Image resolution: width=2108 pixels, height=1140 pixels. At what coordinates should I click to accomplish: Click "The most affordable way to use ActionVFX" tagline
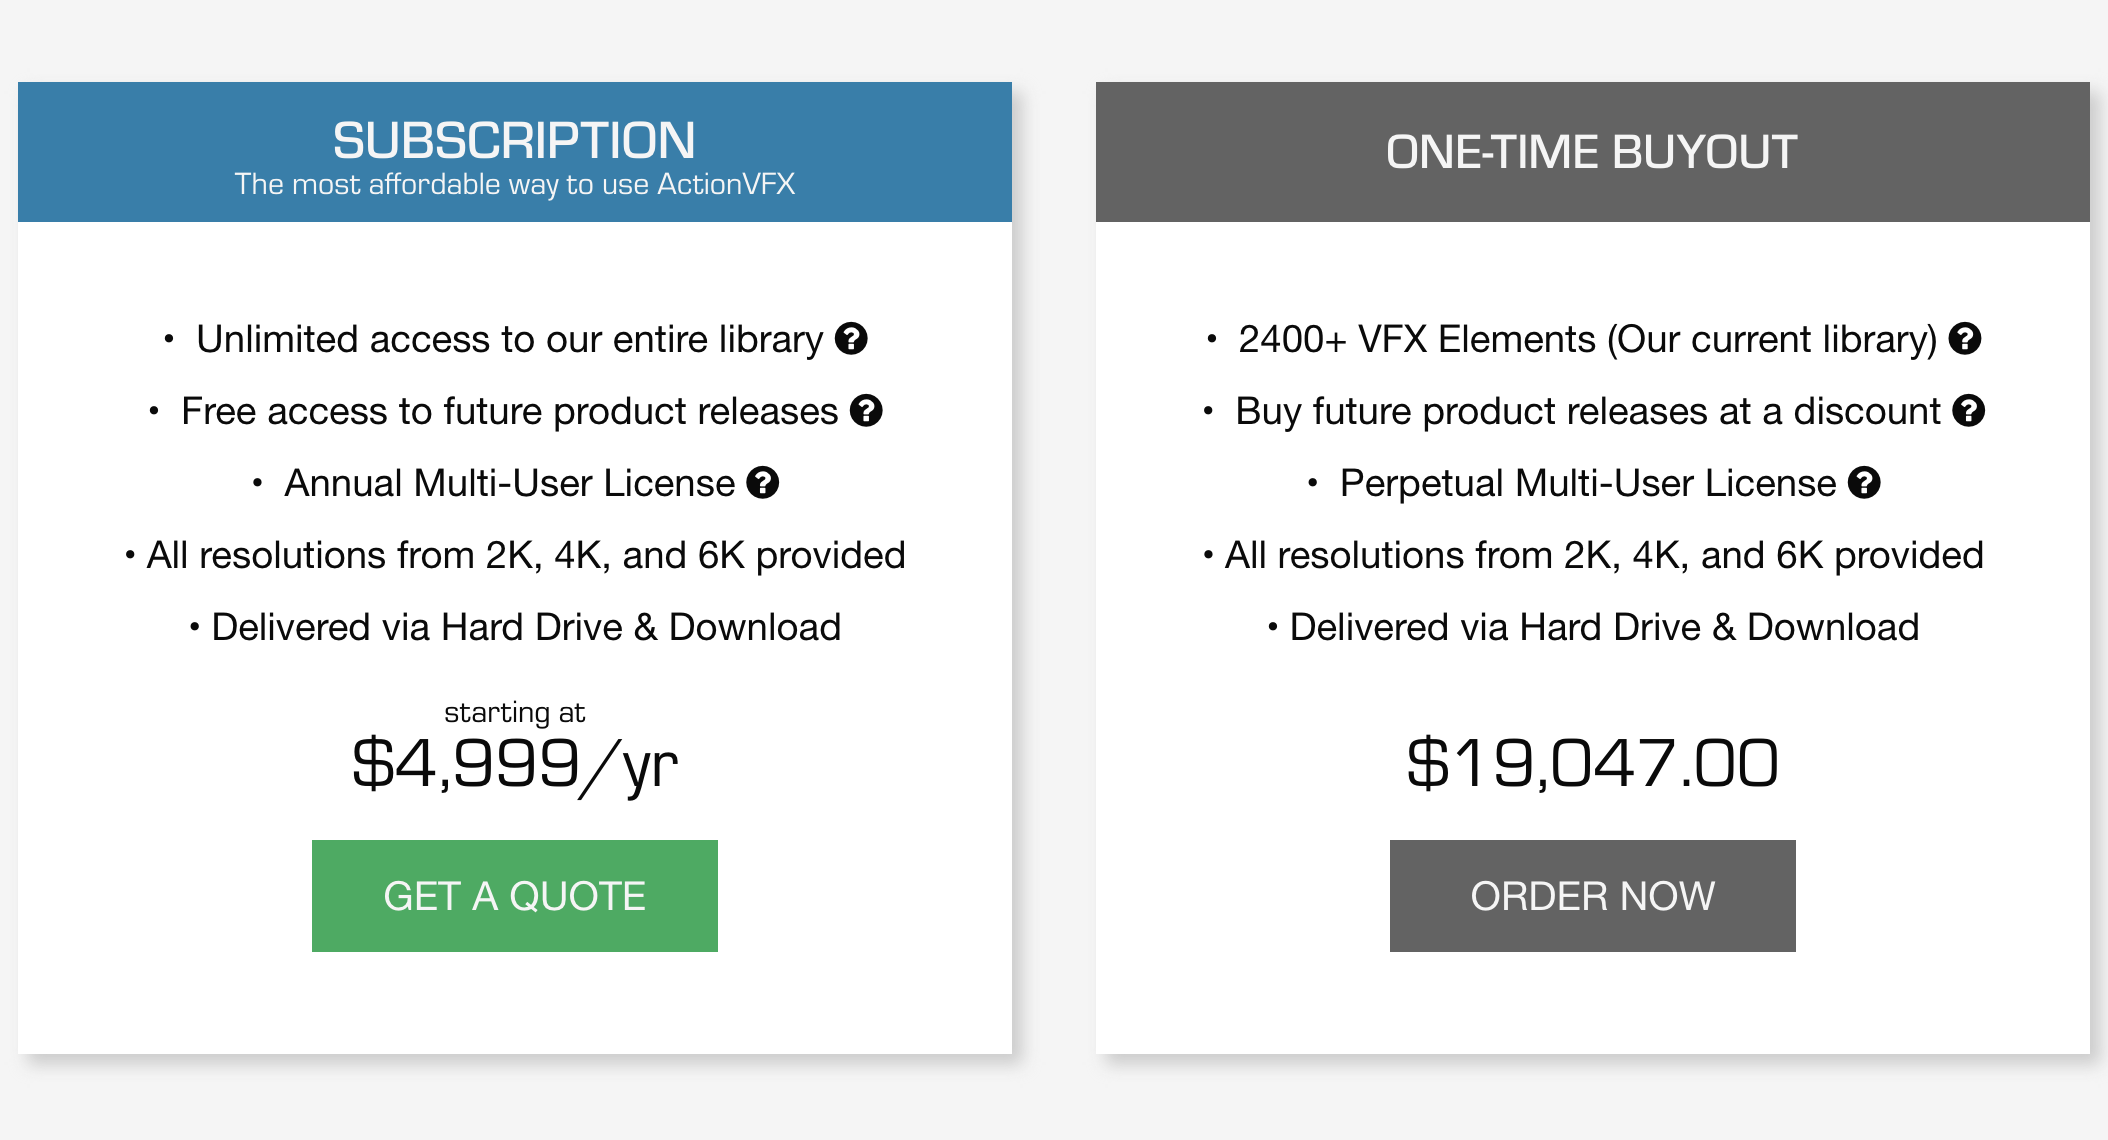(514, 185)
